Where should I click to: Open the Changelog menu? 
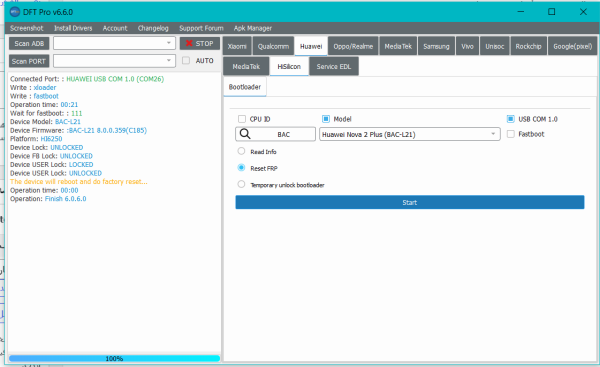click(153, 28)
